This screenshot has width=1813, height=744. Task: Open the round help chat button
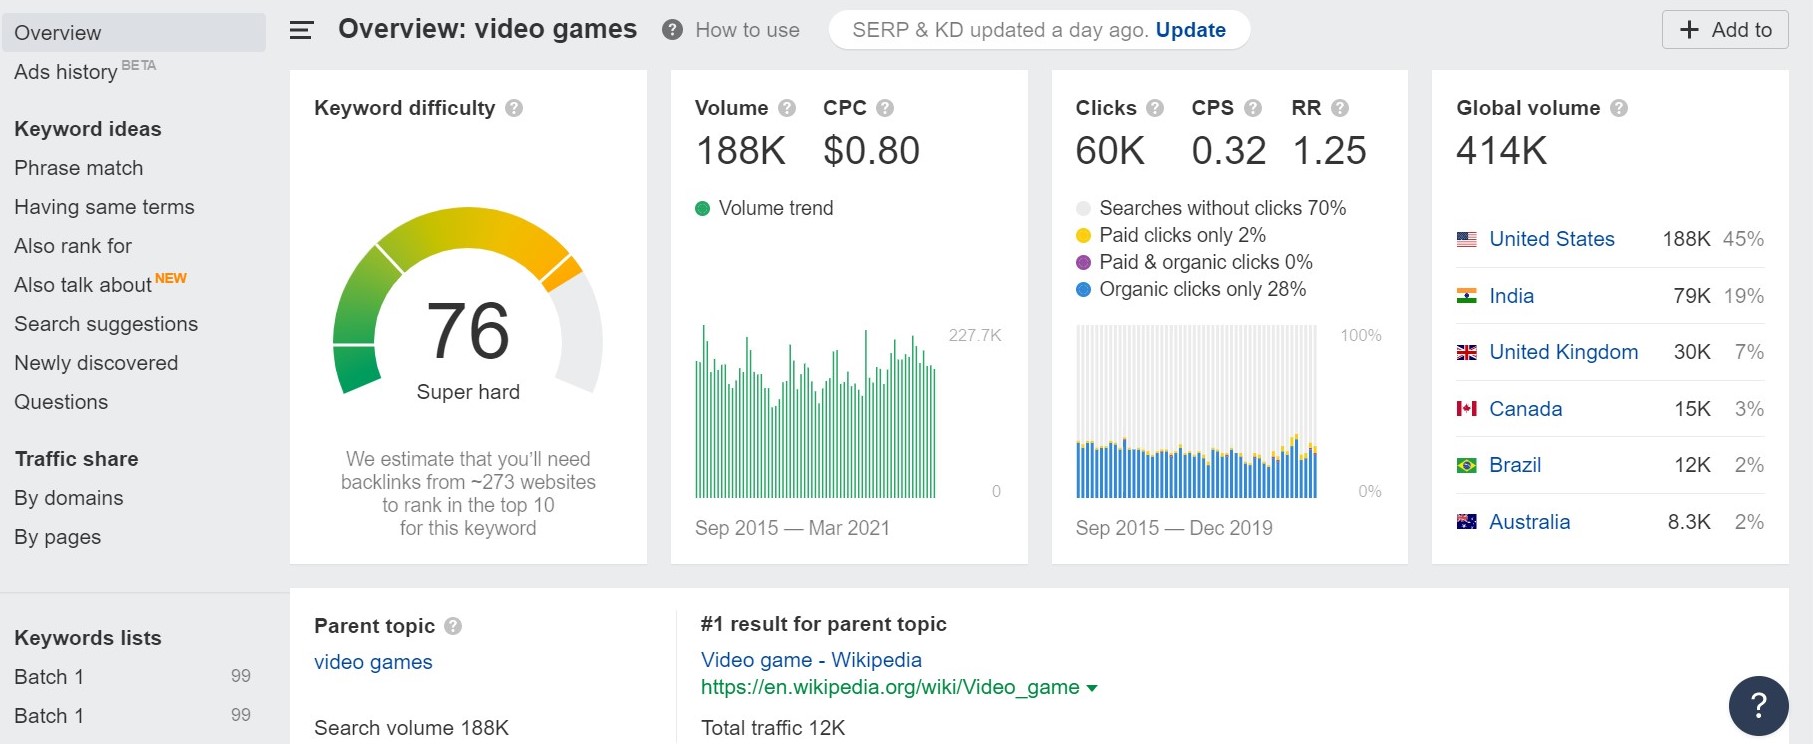(1758, 705)
